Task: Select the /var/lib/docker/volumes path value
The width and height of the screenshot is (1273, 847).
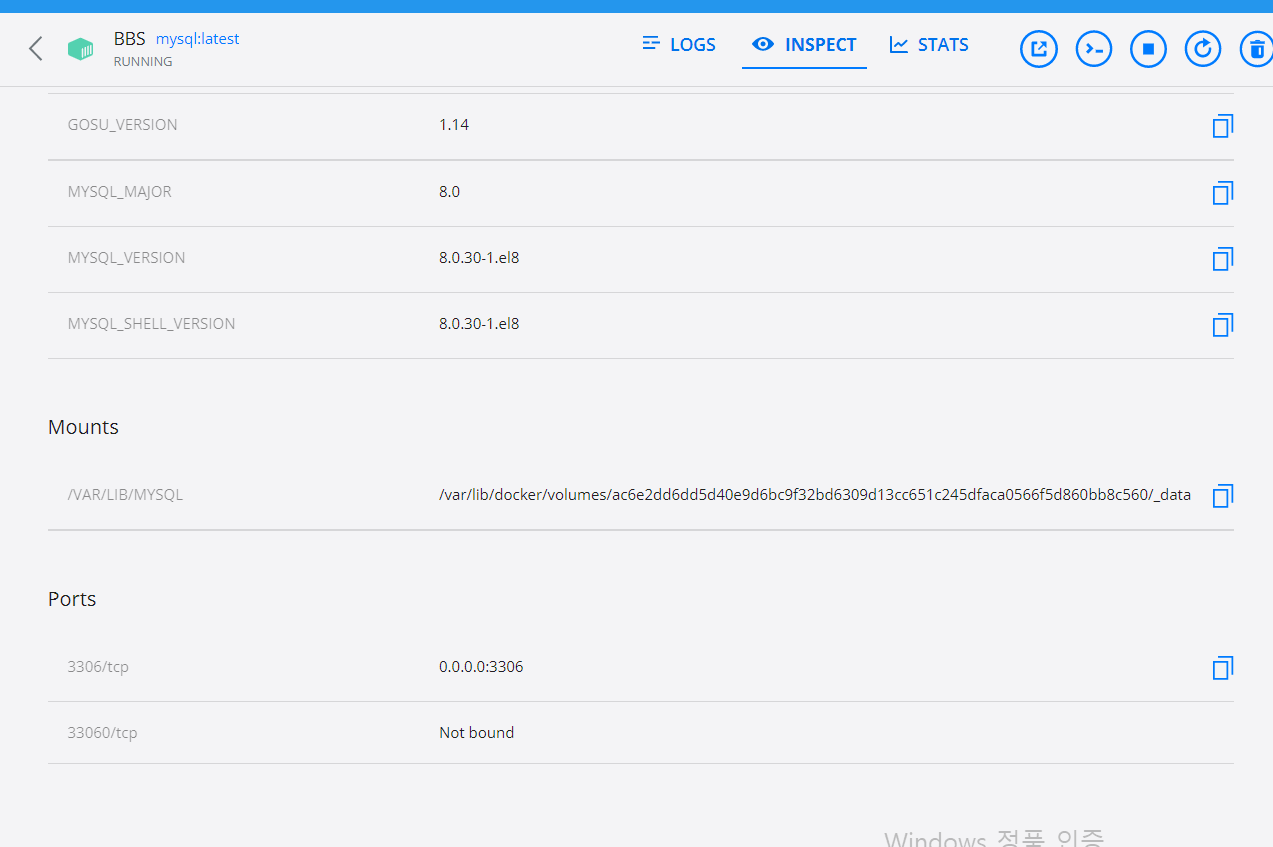Action: (815, 494)
